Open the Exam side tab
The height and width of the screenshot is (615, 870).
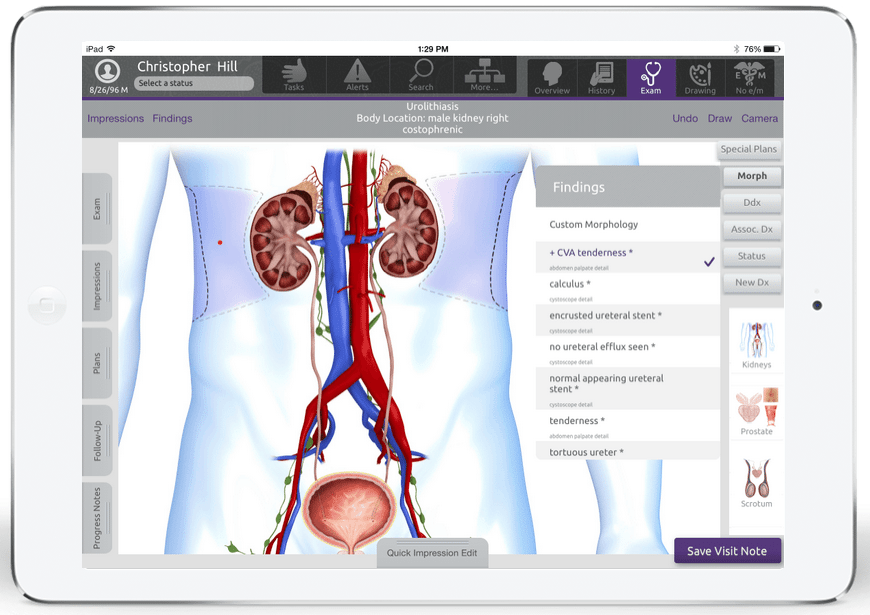98,209
